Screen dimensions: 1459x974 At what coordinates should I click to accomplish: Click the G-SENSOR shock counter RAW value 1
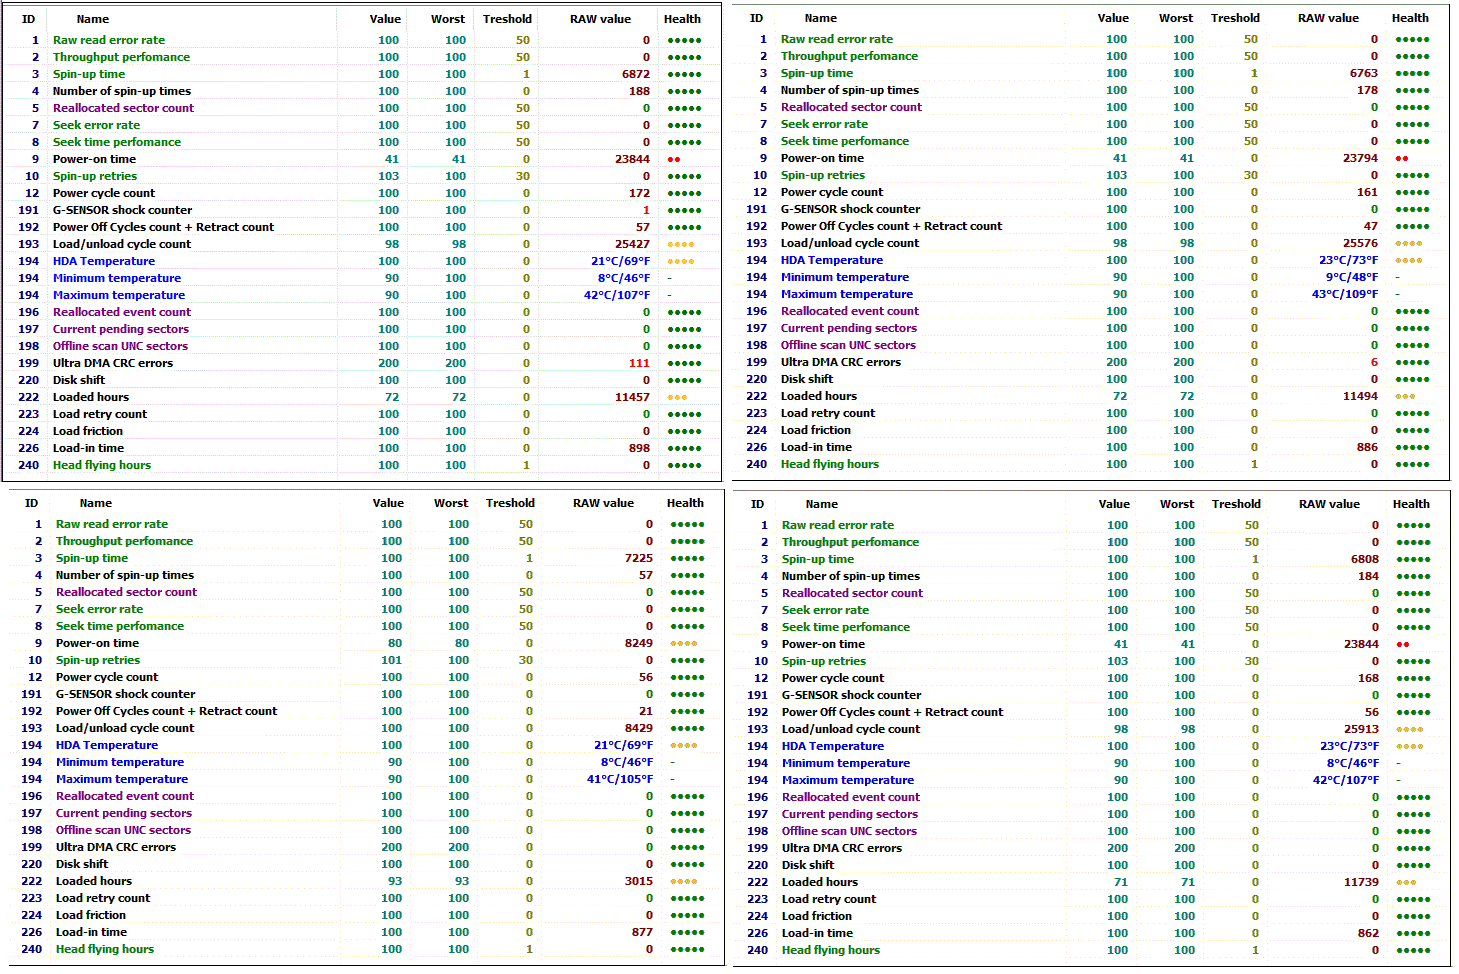(646, 210)
